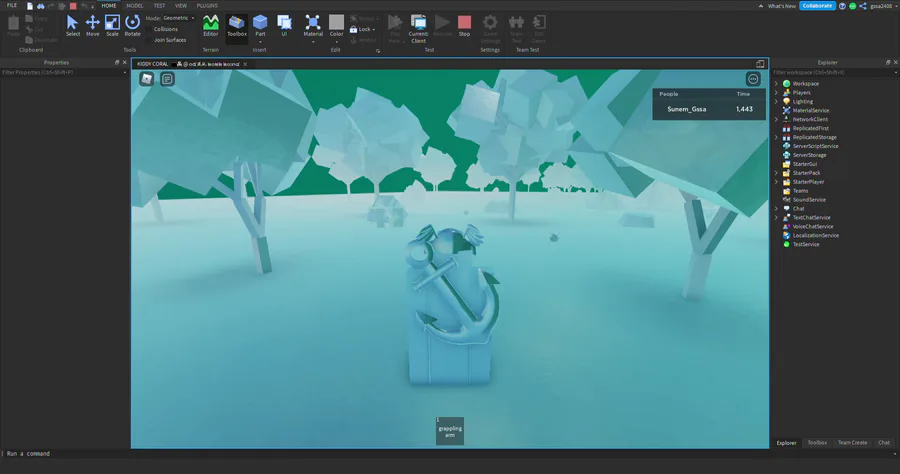The image size is (900, 474).
Task: Expand the StarterPlayer node
Action: click(777, 182)
